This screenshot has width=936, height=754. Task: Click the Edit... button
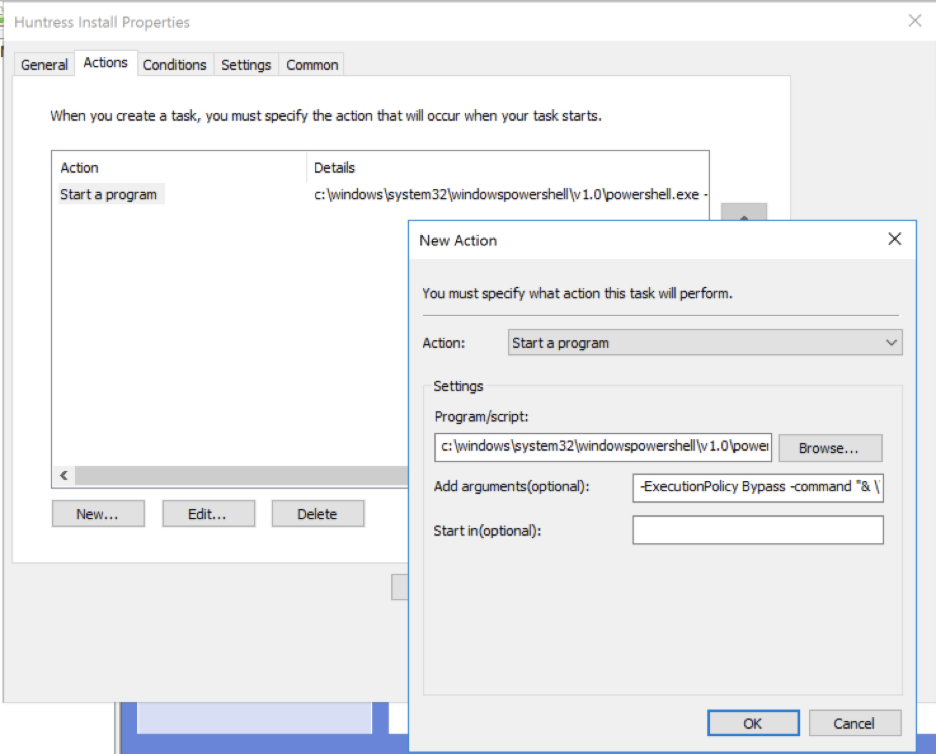click(x=208, y=514)
